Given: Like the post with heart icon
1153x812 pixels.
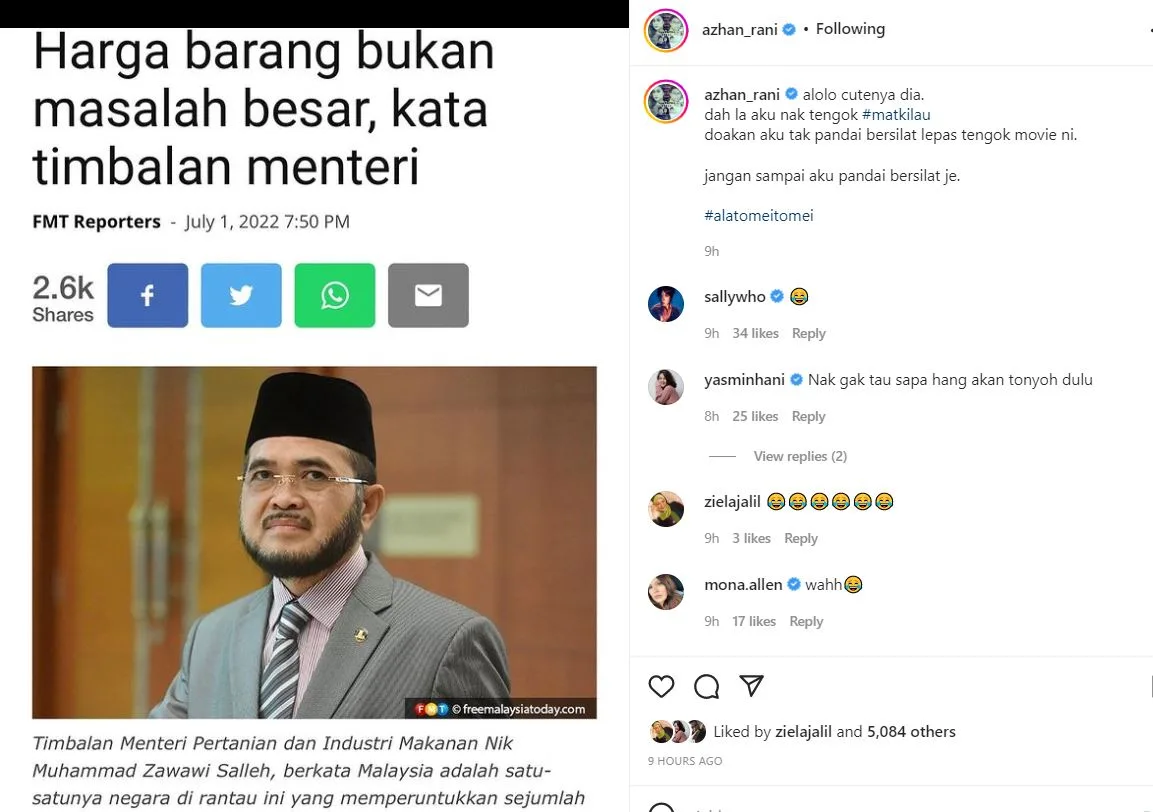Looking at the screenshot, I should pos(661,686).
